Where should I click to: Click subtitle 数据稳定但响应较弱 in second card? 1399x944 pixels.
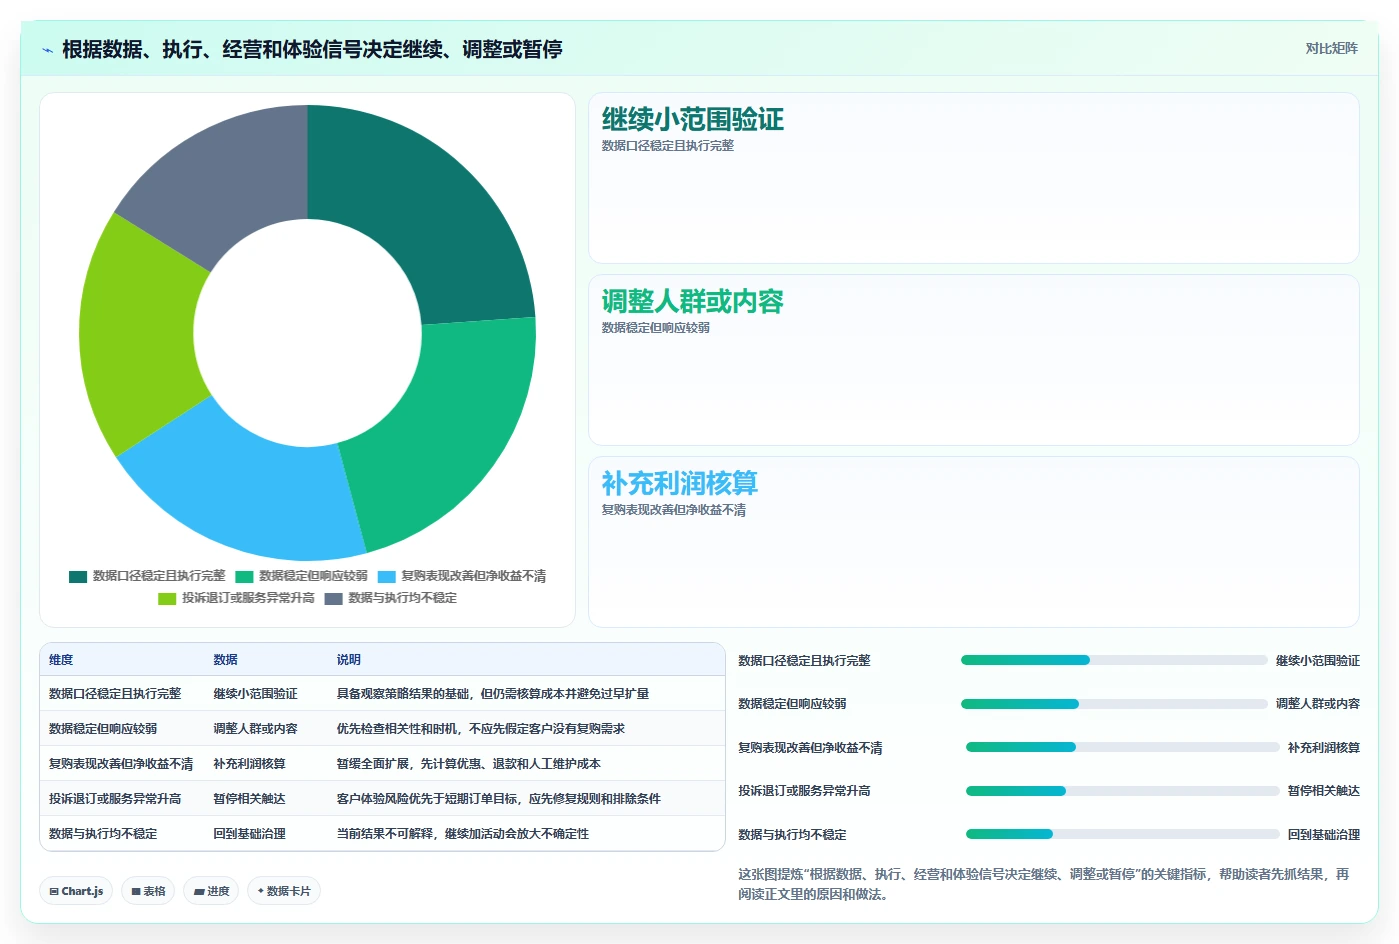656,328
